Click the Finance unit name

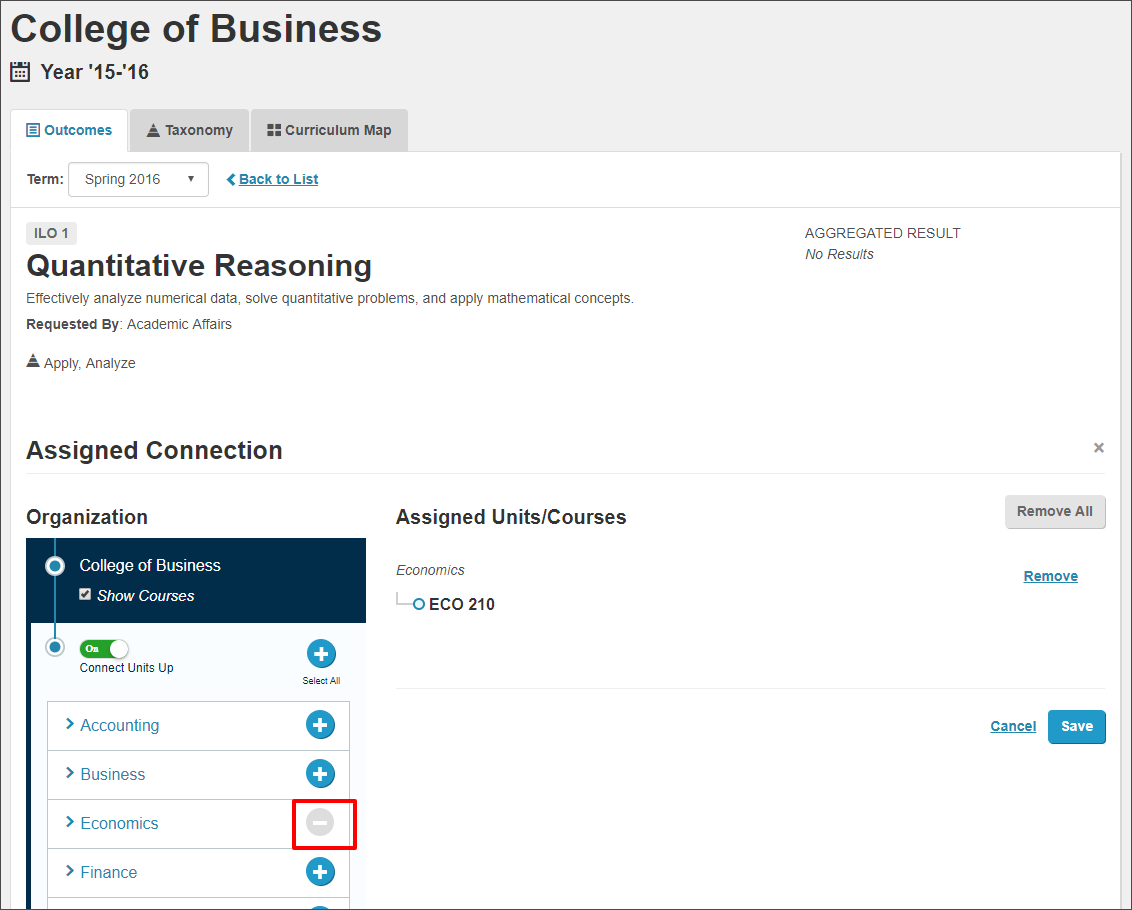coord(108,872)
